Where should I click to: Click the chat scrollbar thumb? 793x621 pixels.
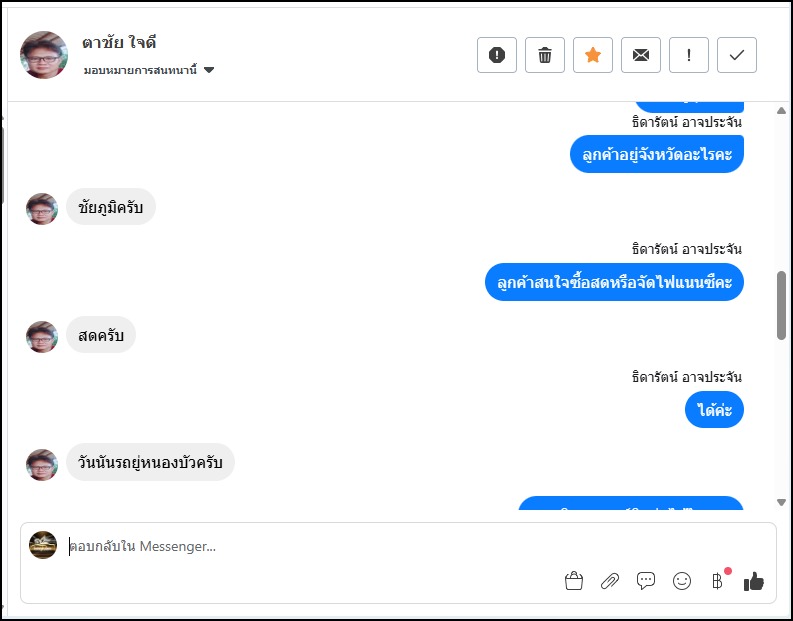coord(781,304)
